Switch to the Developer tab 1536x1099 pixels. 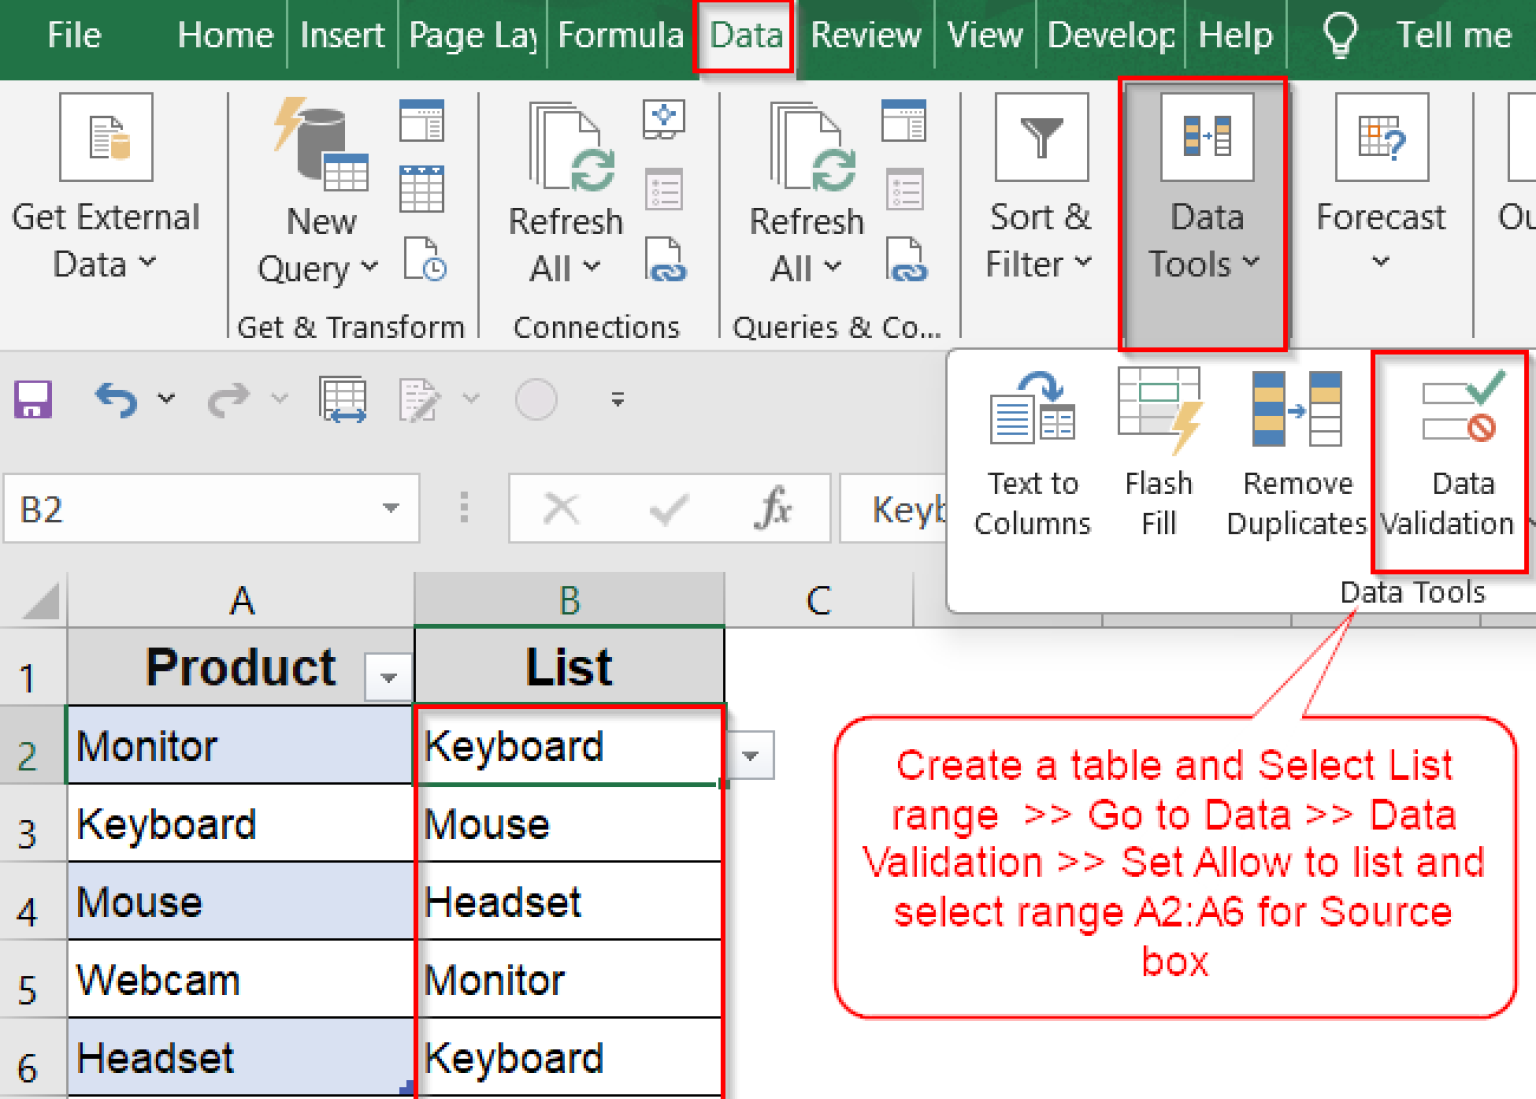tap(1109, 35)
